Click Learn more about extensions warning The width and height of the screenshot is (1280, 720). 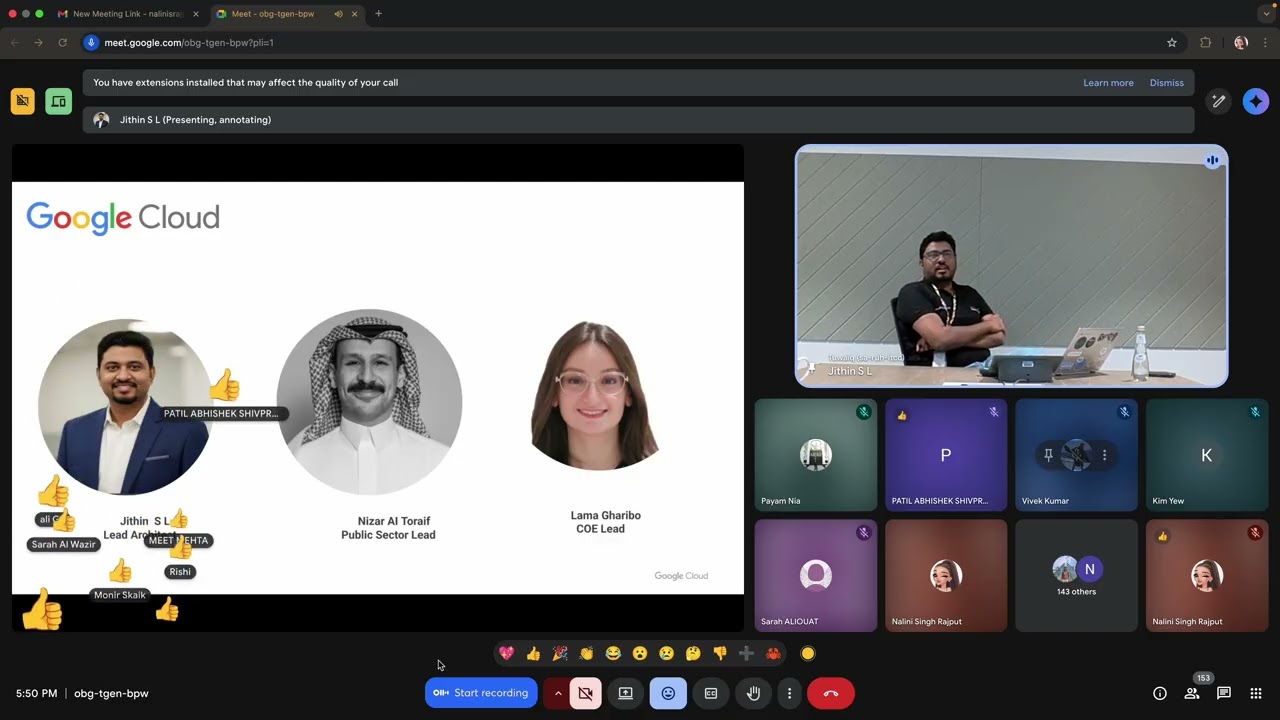(x=1108, y=83)
